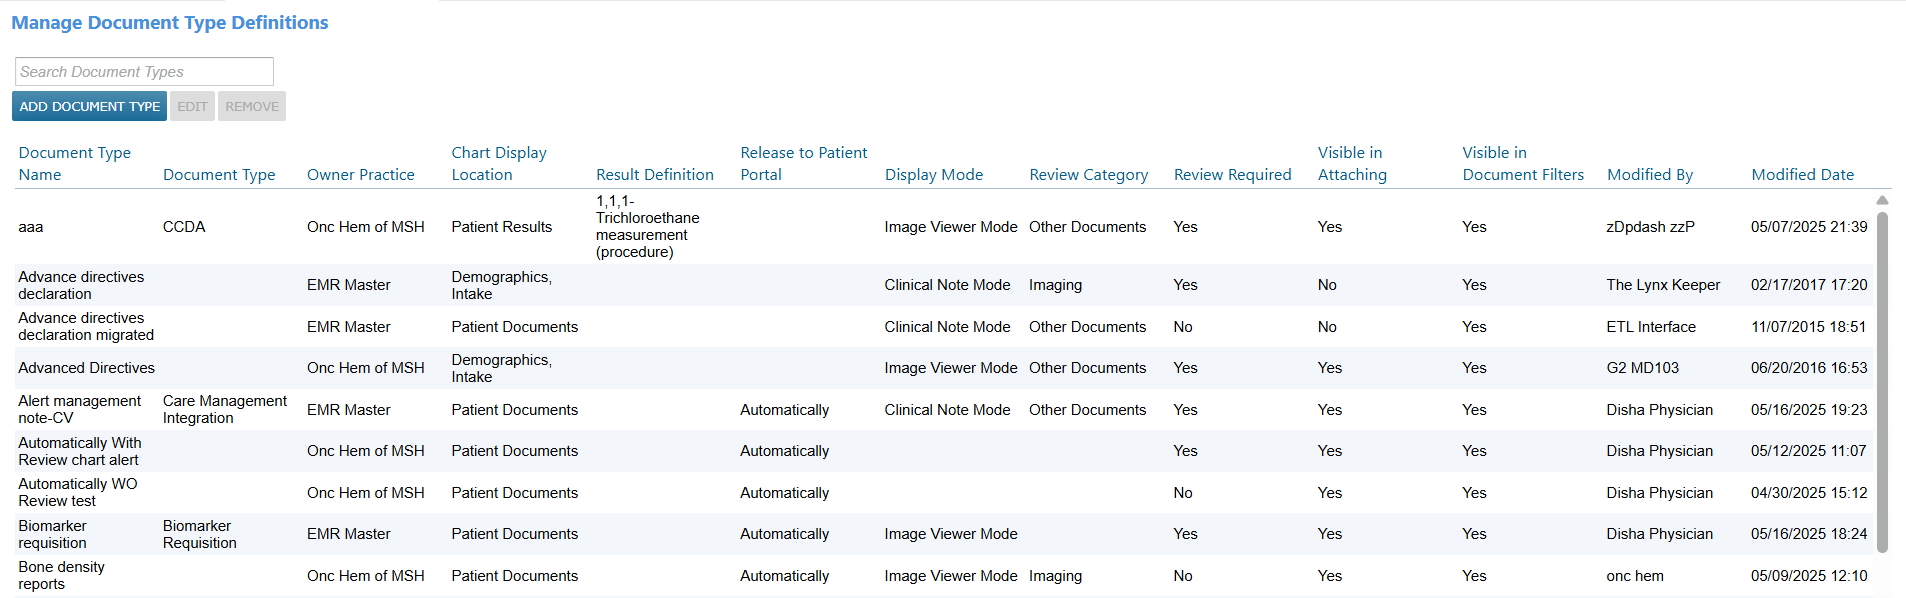Screen dimensions: 1906x598
Task: Select the Bone density reports row
Action: pyautogui.click(x=61, y=575)
